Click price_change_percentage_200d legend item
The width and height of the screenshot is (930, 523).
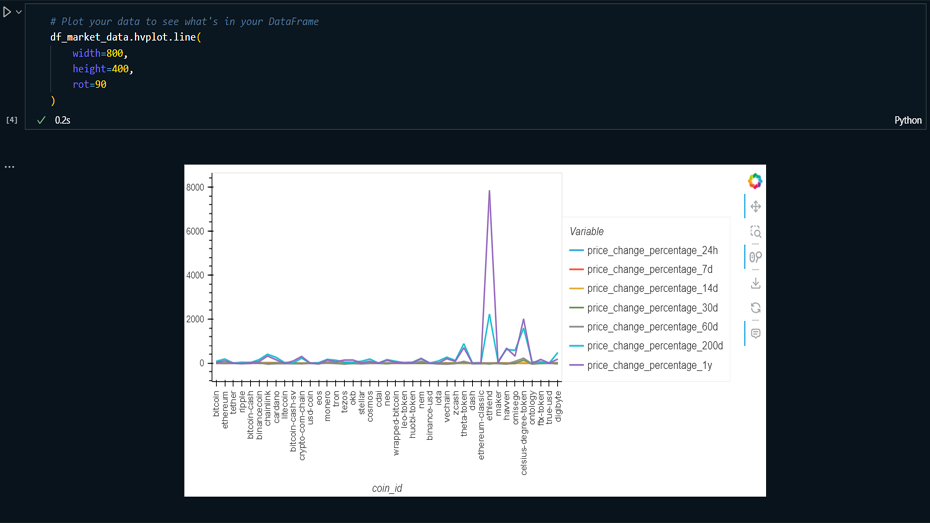[654, 346]
